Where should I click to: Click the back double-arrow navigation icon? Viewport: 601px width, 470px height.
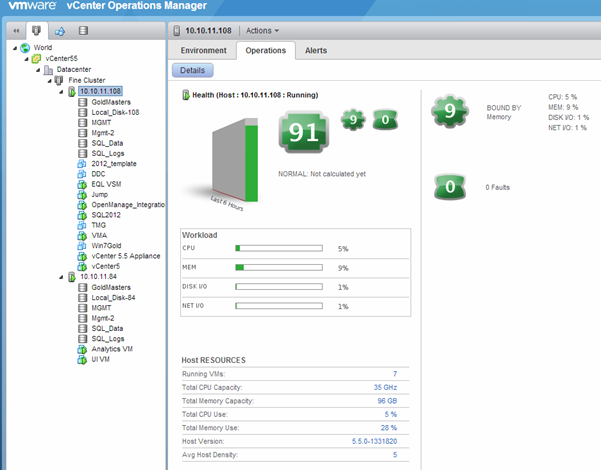point(14,31)
